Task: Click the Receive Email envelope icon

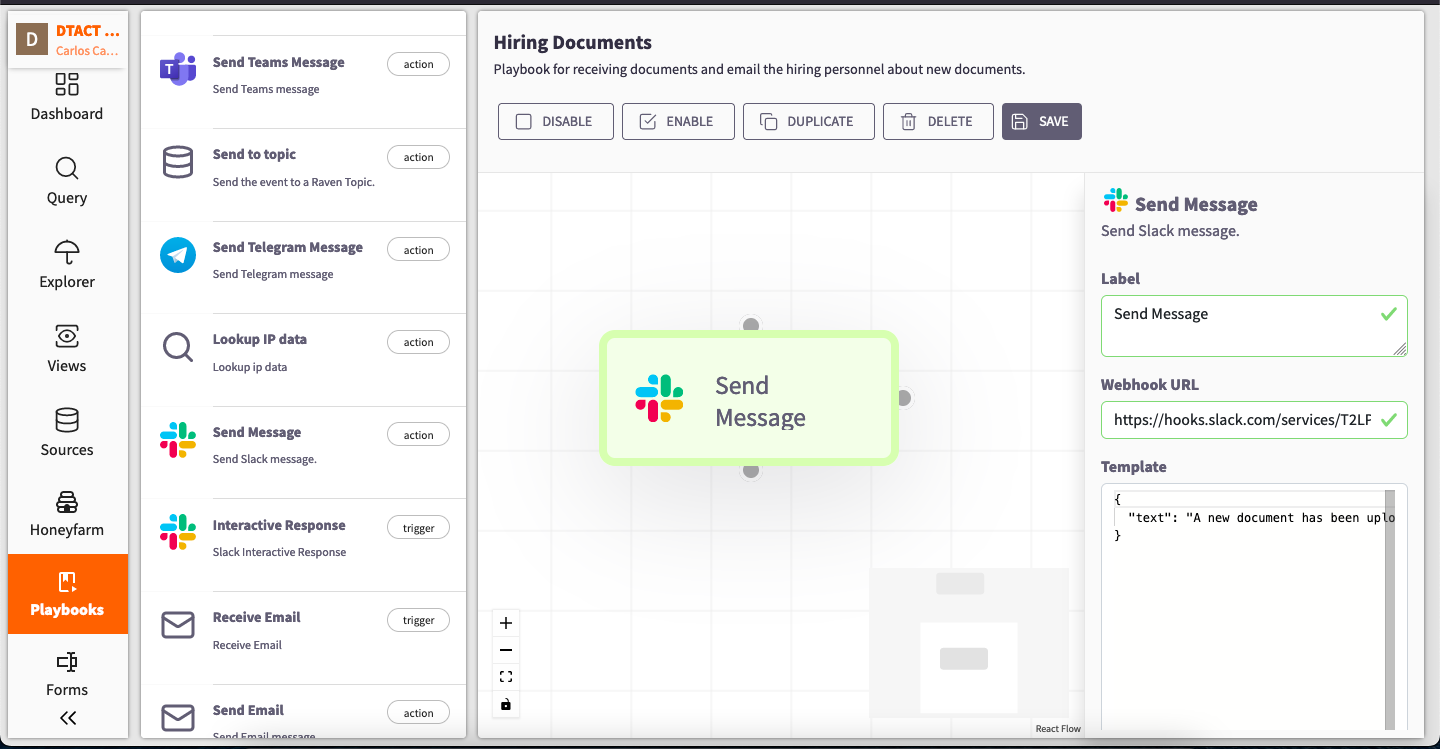Action: [178, 625]
